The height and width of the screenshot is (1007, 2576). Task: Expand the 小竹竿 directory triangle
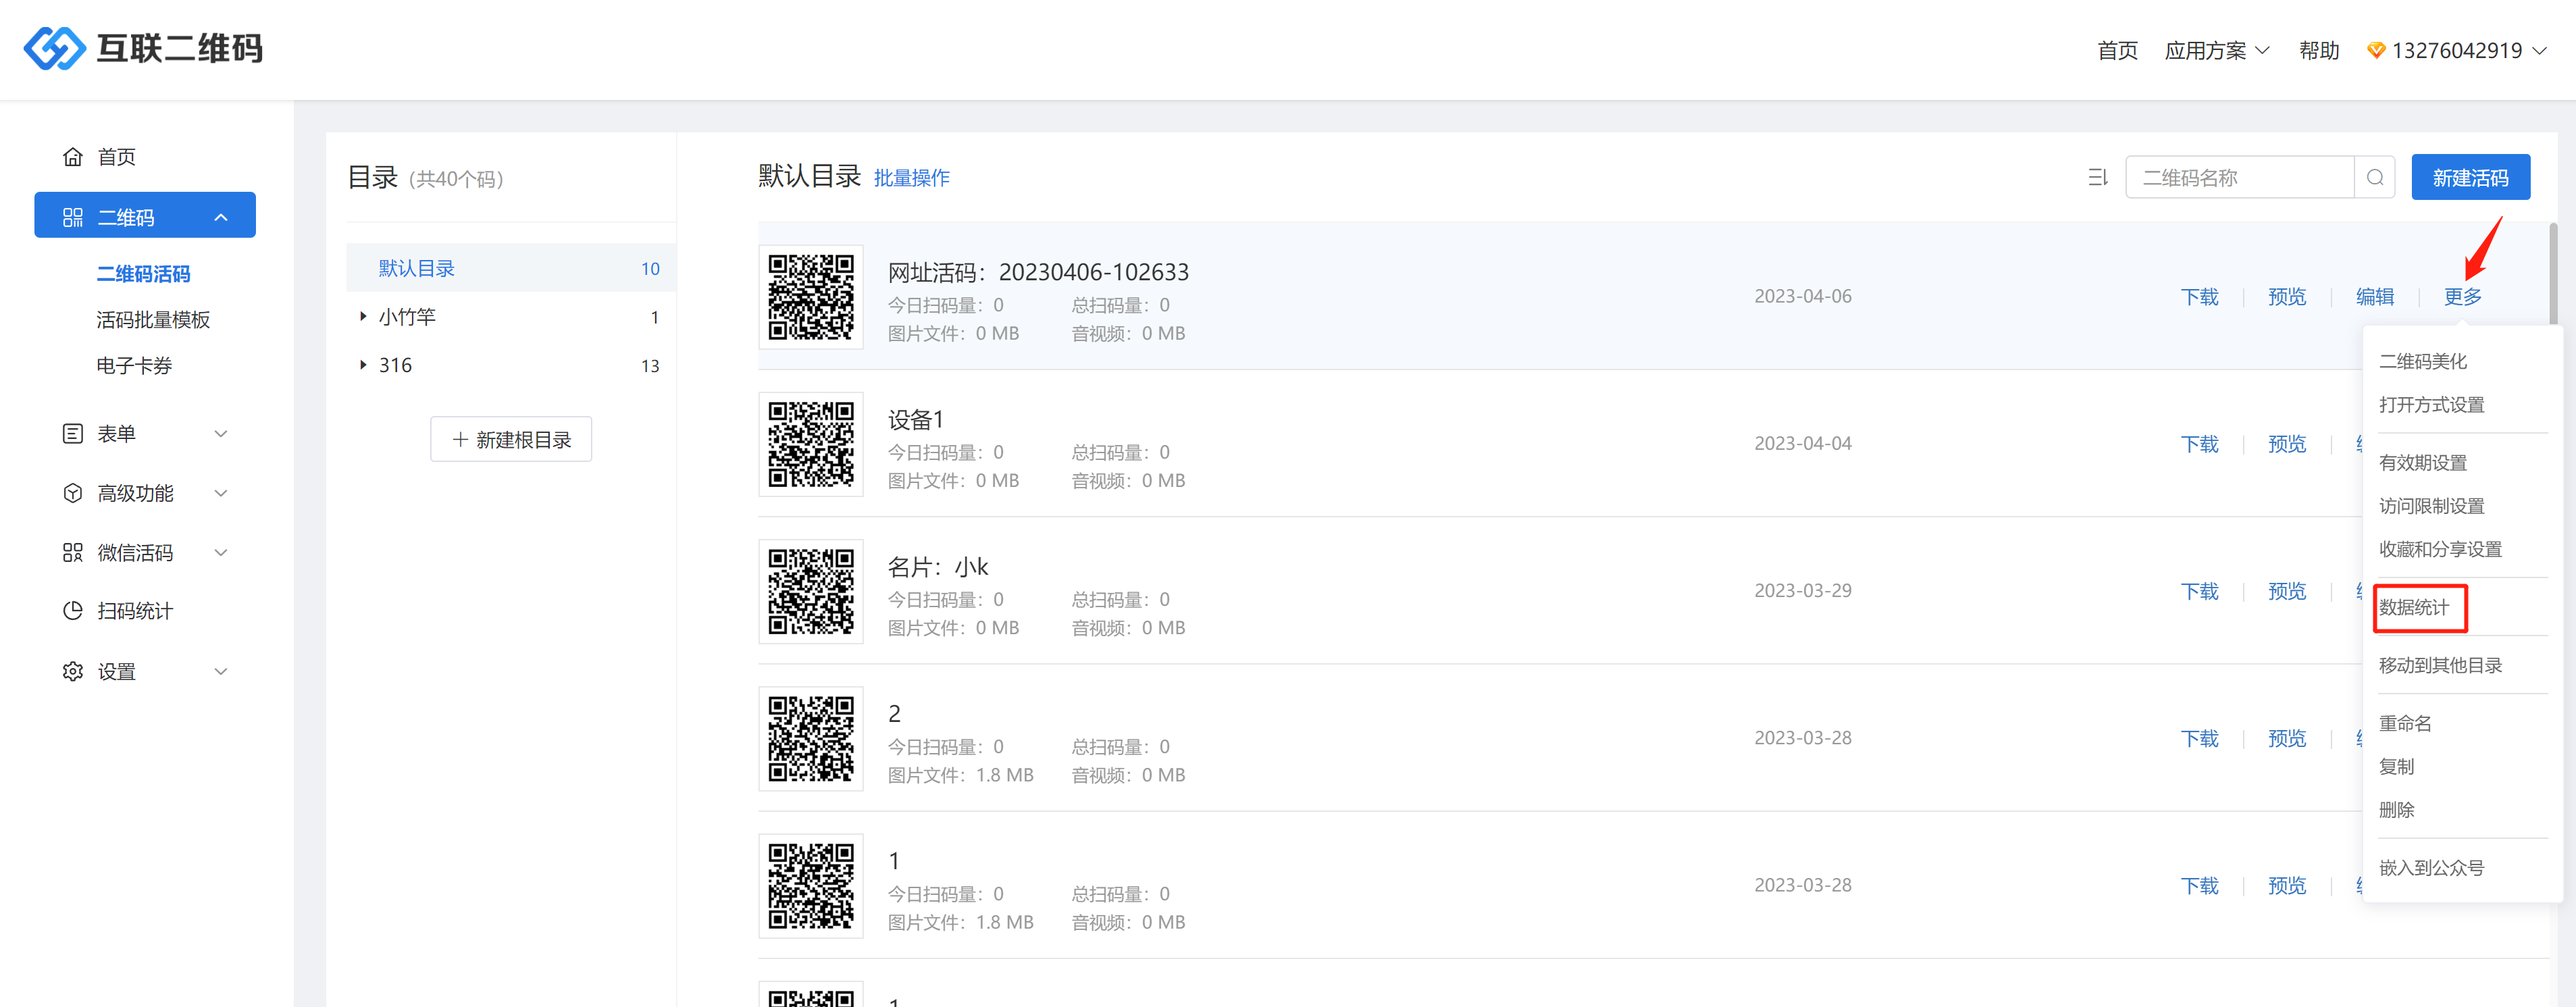363,316
